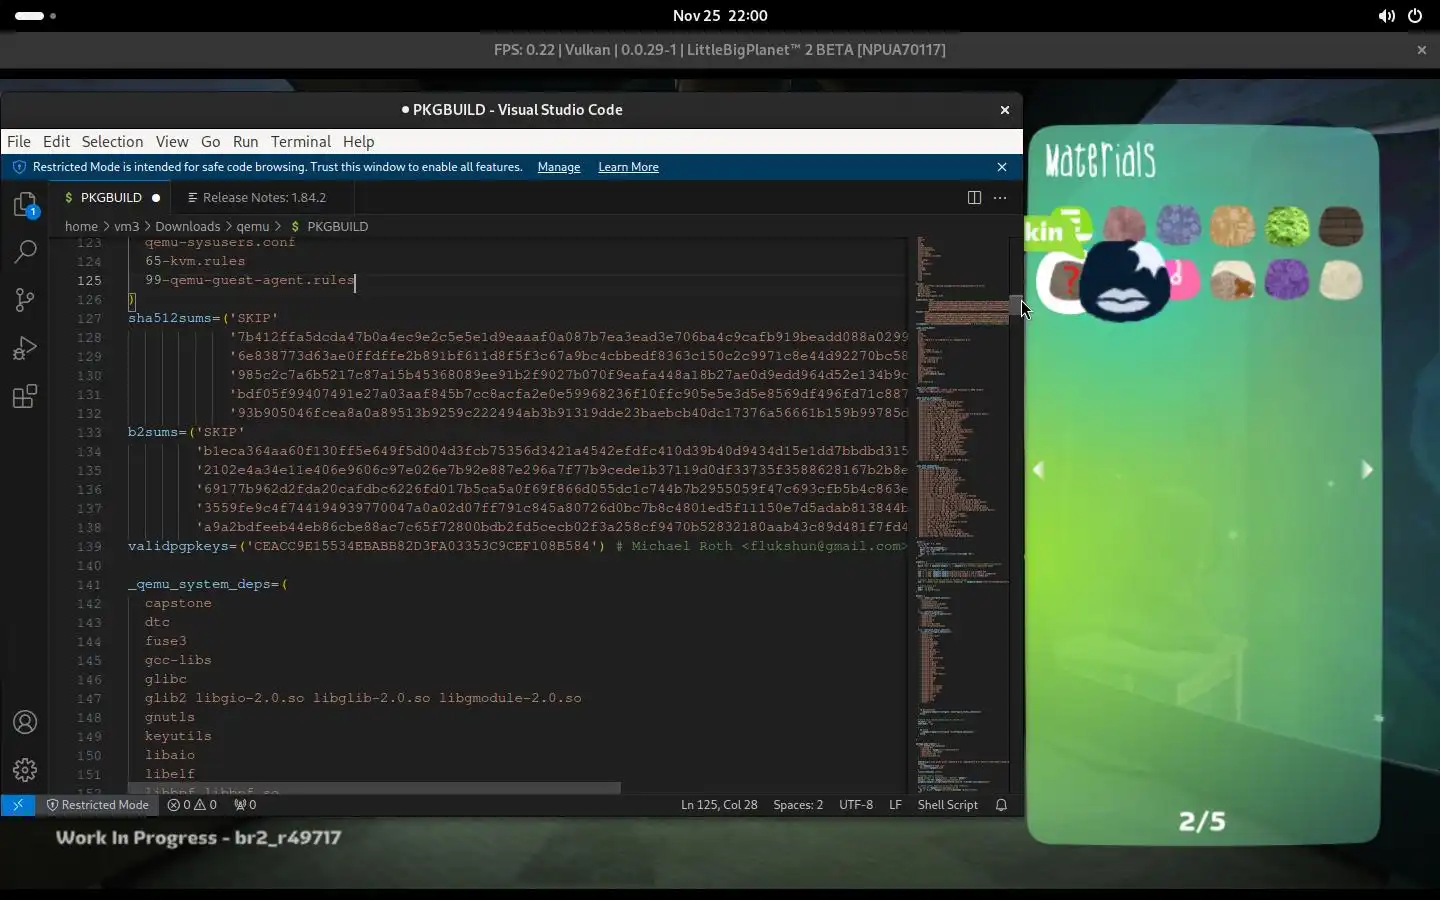The width and height of the screenshot is (1440, 900).
Task: Switch to Release Notes: 1.84.2 tab
Action: [x=264, y=198]
